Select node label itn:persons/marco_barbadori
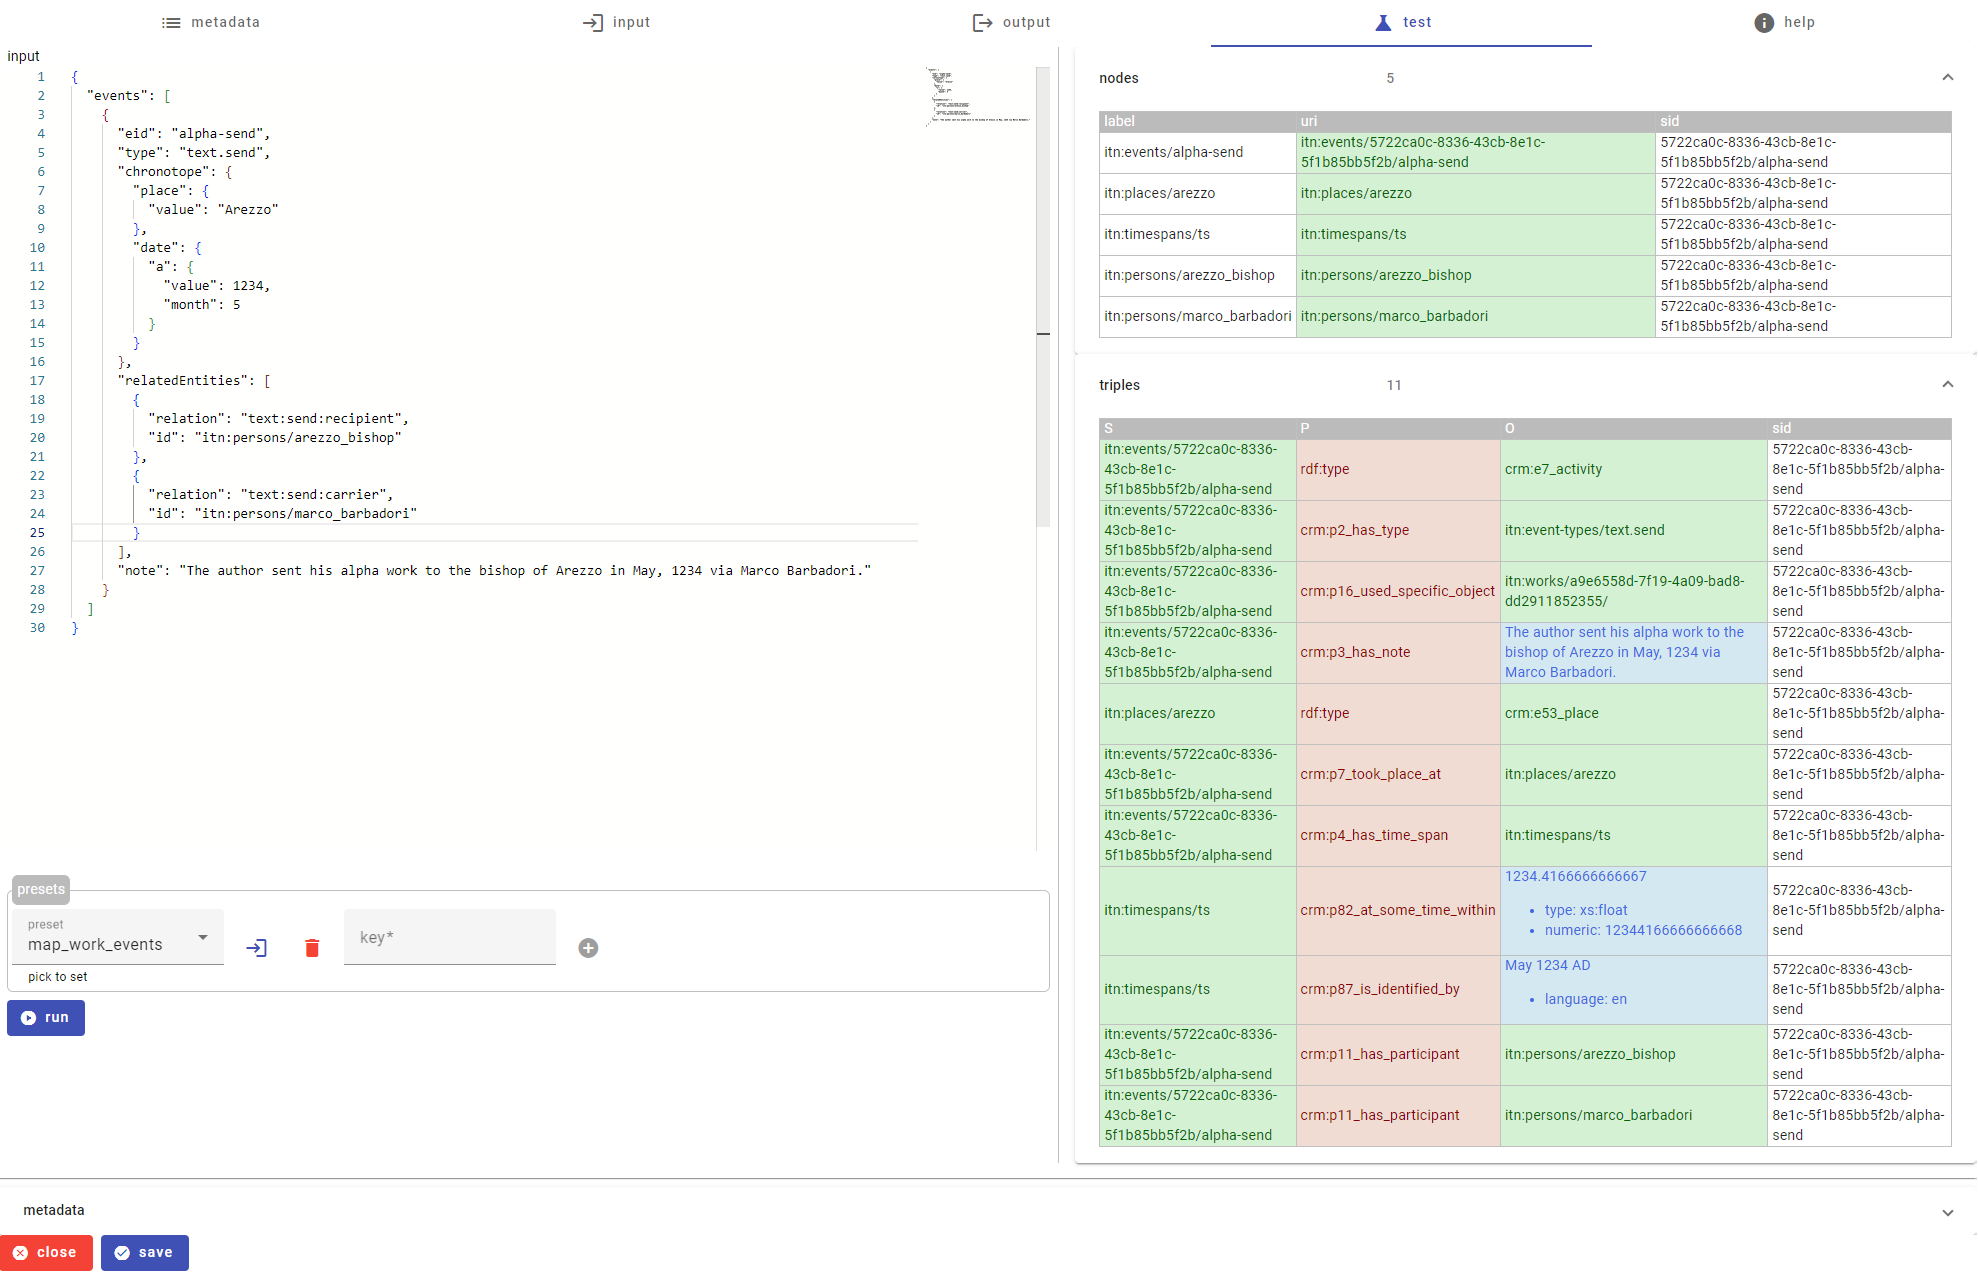1978x1276 pixels. [x=1198, y=316]
